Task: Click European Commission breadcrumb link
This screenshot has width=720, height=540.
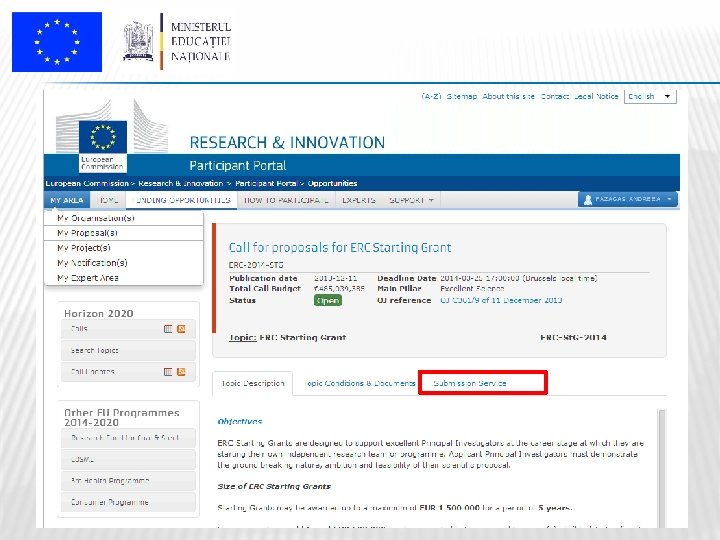Action: 87,183
